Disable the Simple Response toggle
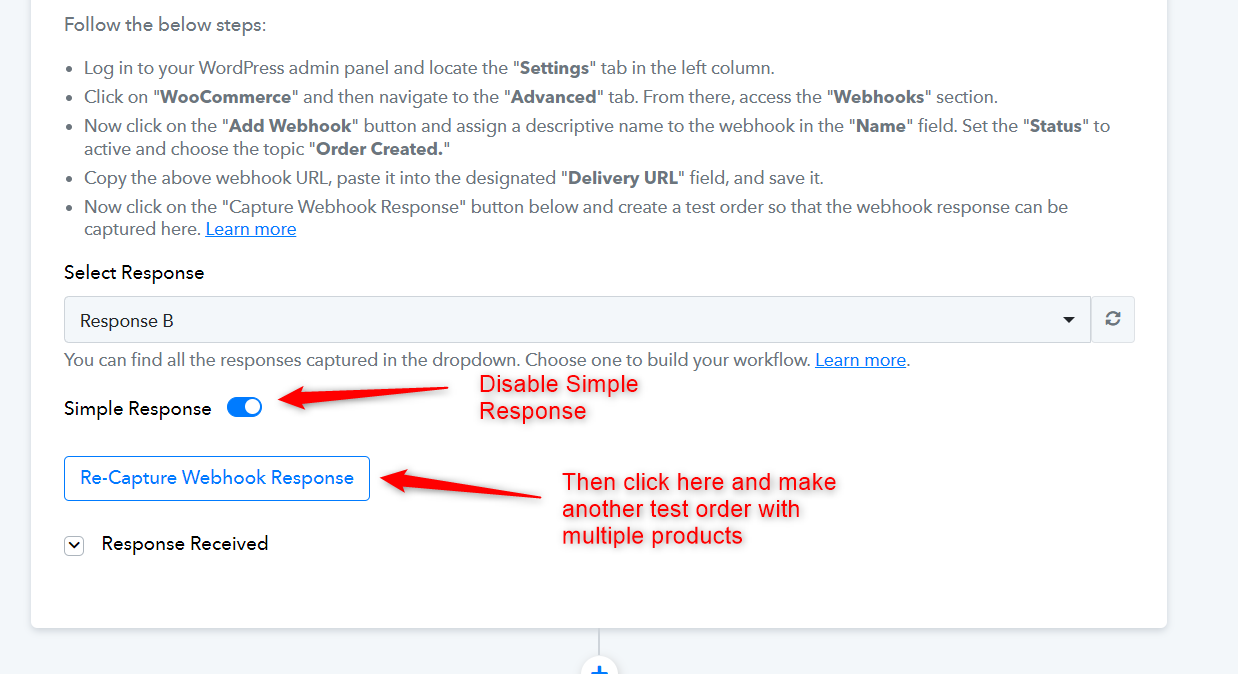The width and height of the screenshot is (1238, 674). [244, 408]
